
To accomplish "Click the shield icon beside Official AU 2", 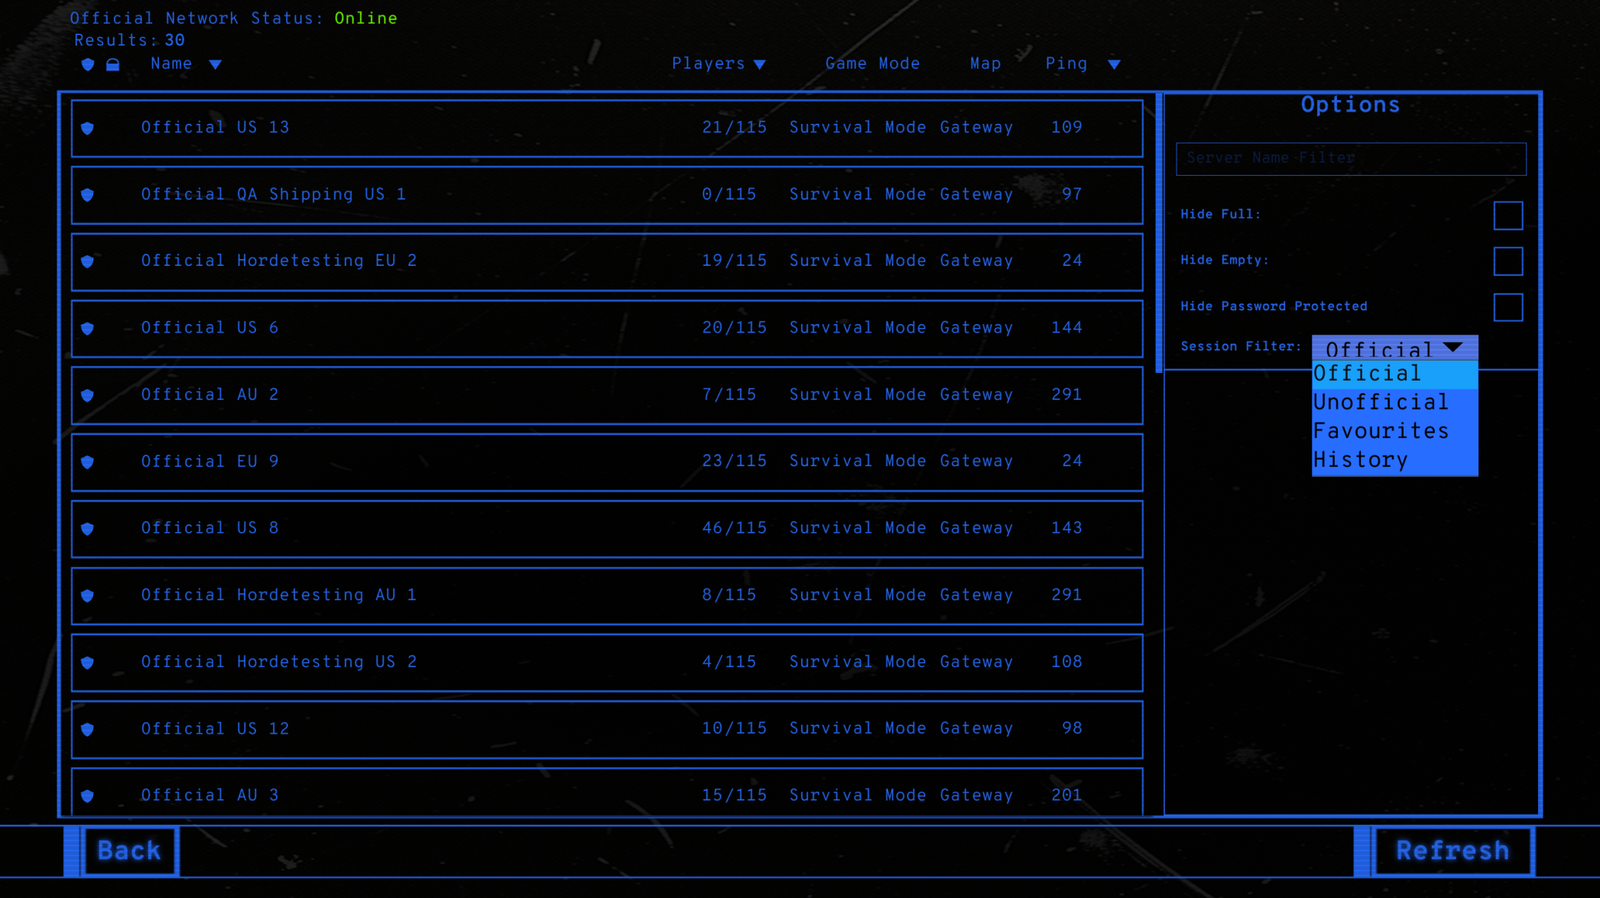I will (88, 395).
